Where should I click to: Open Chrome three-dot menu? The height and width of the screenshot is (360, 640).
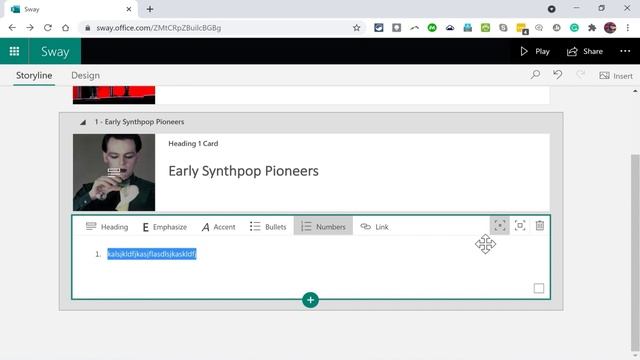coord(628,28)
